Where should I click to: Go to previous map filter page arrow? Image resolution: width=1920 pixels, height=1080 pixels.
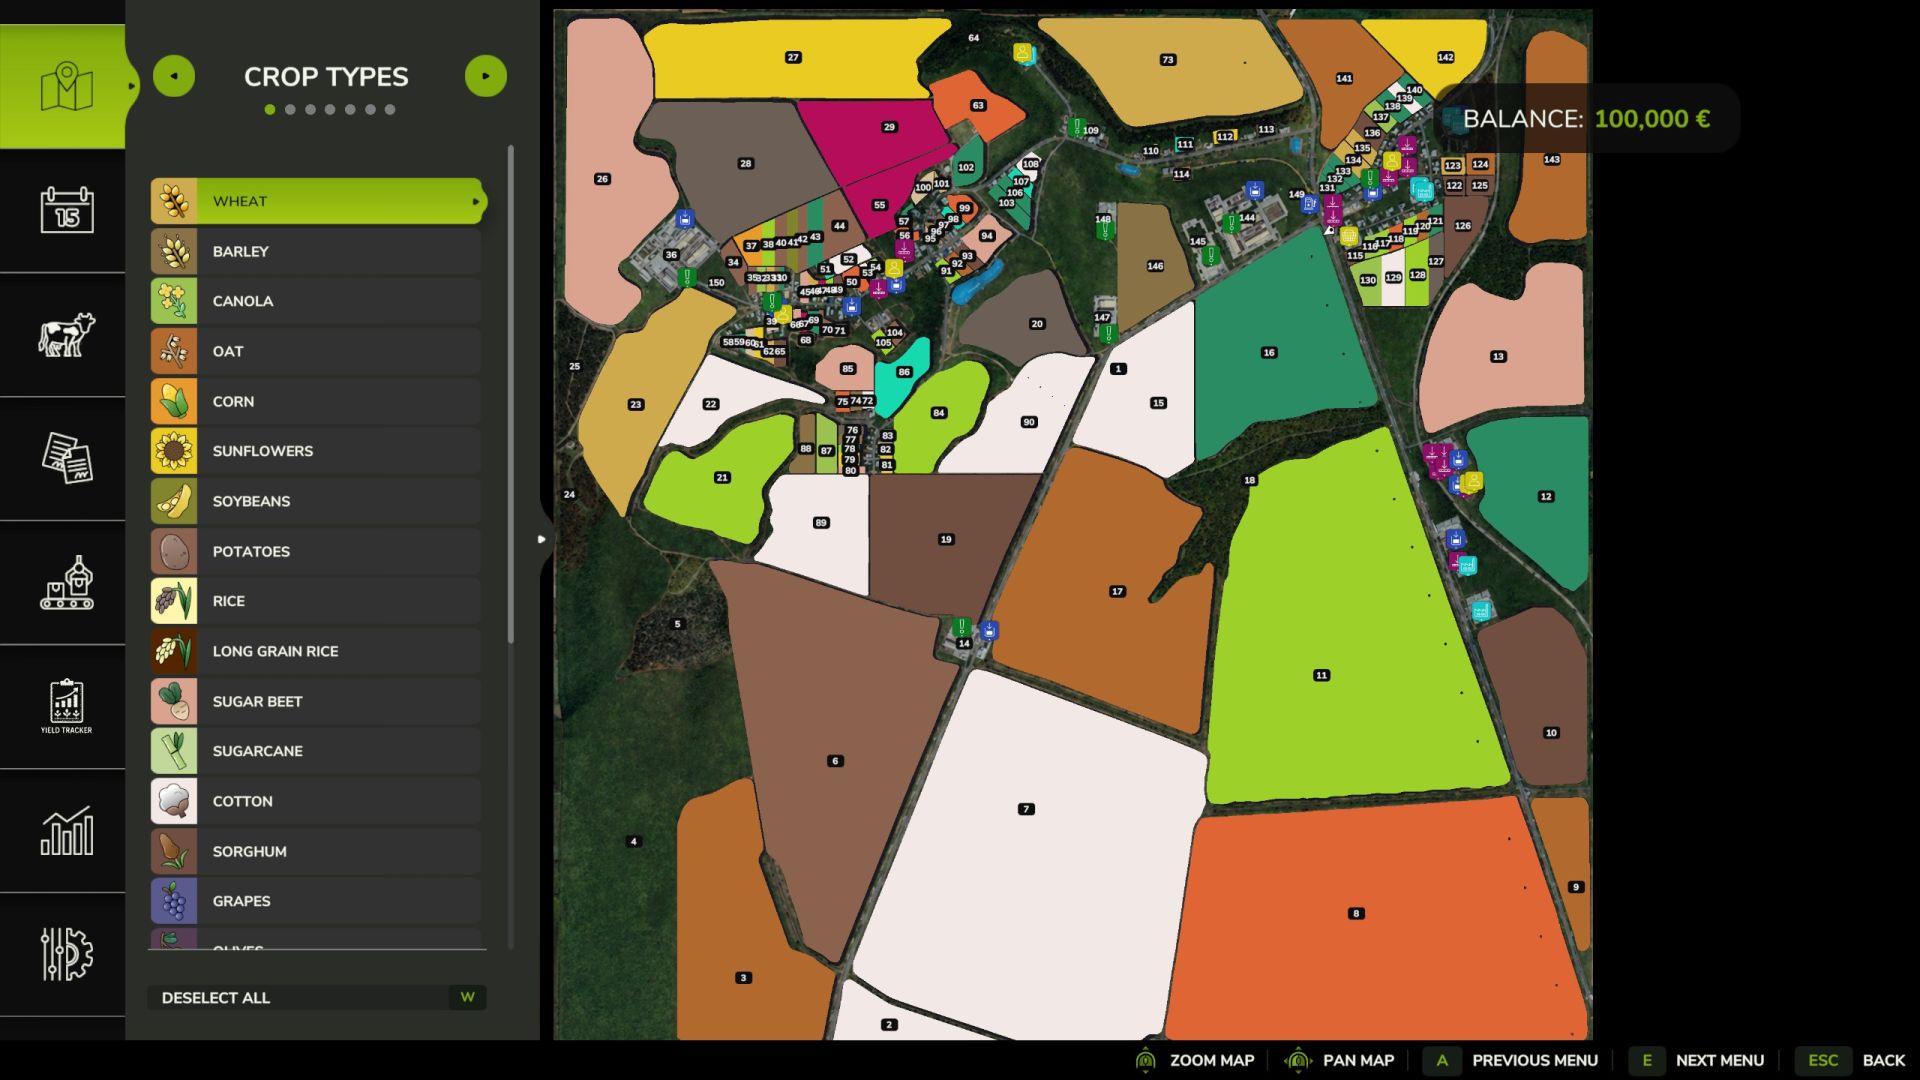click(174, 76)
